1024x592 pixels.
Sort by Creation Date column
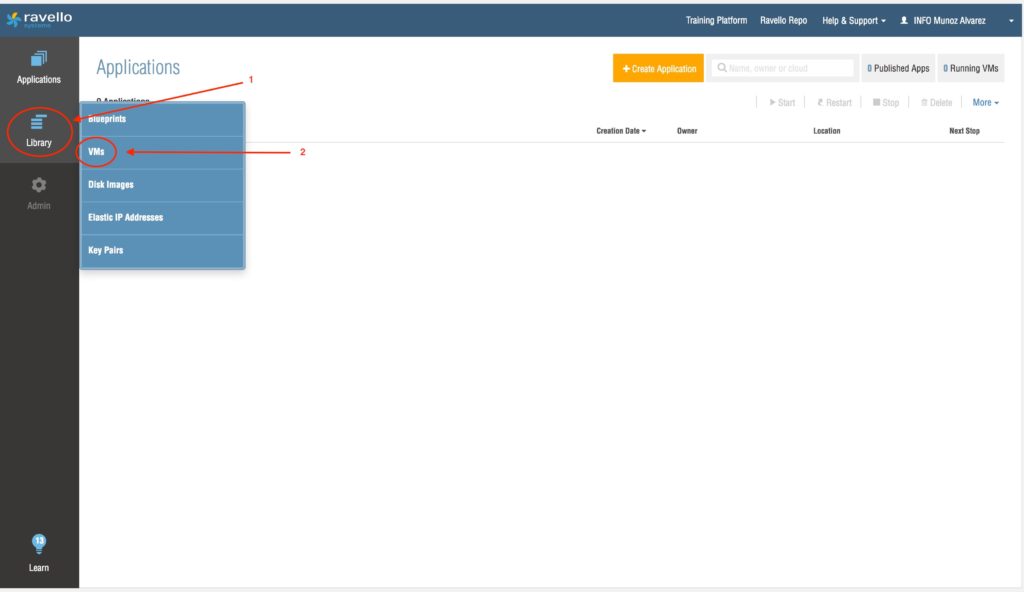click(621, 131)
